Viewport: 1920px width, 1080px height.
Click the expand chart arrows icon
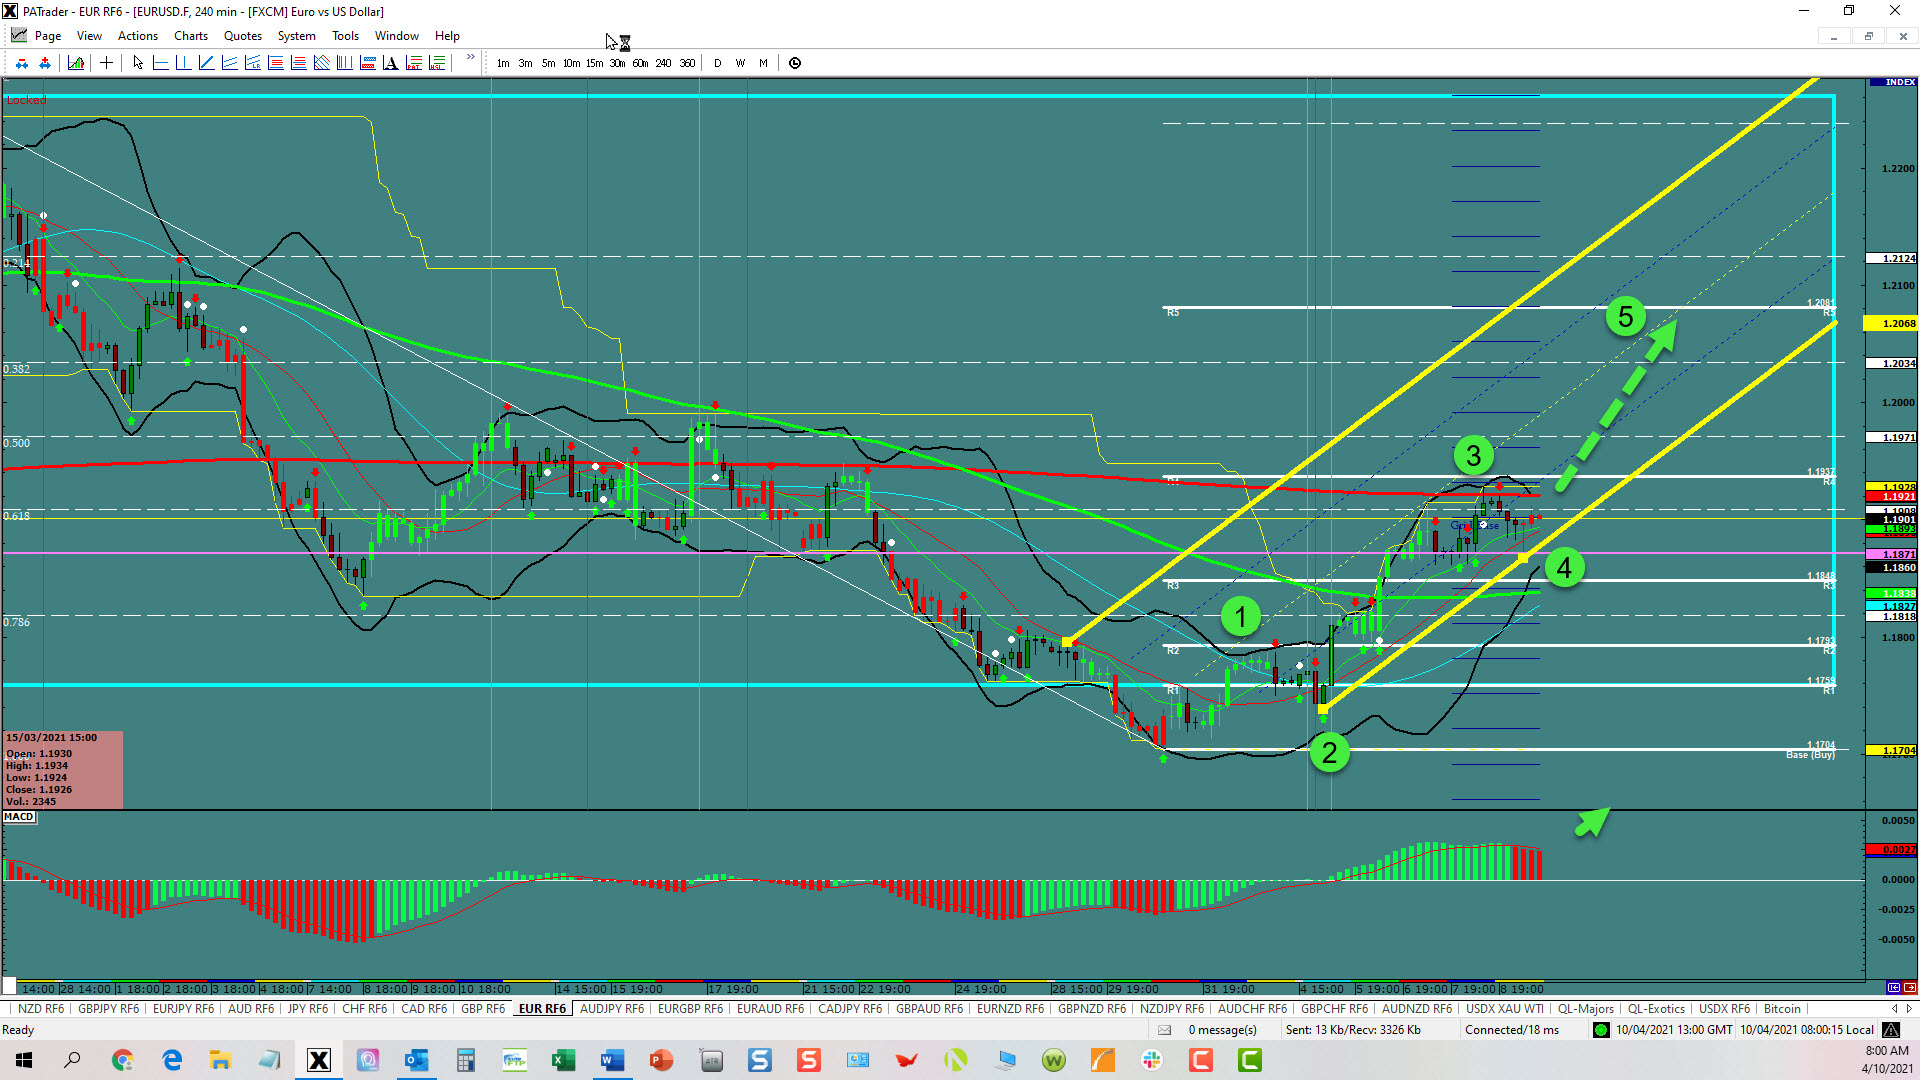45,63
